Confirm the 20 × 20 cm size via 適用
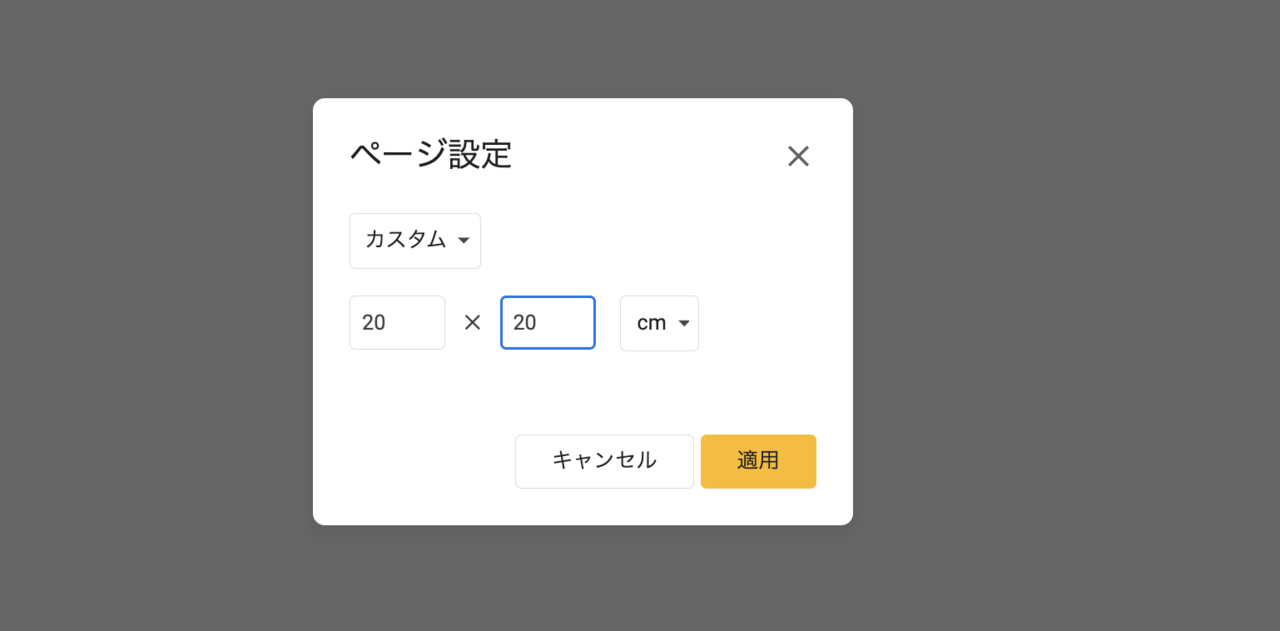Image resolution: width=1280 pixels, height=631 pixels. pos(758,461)
